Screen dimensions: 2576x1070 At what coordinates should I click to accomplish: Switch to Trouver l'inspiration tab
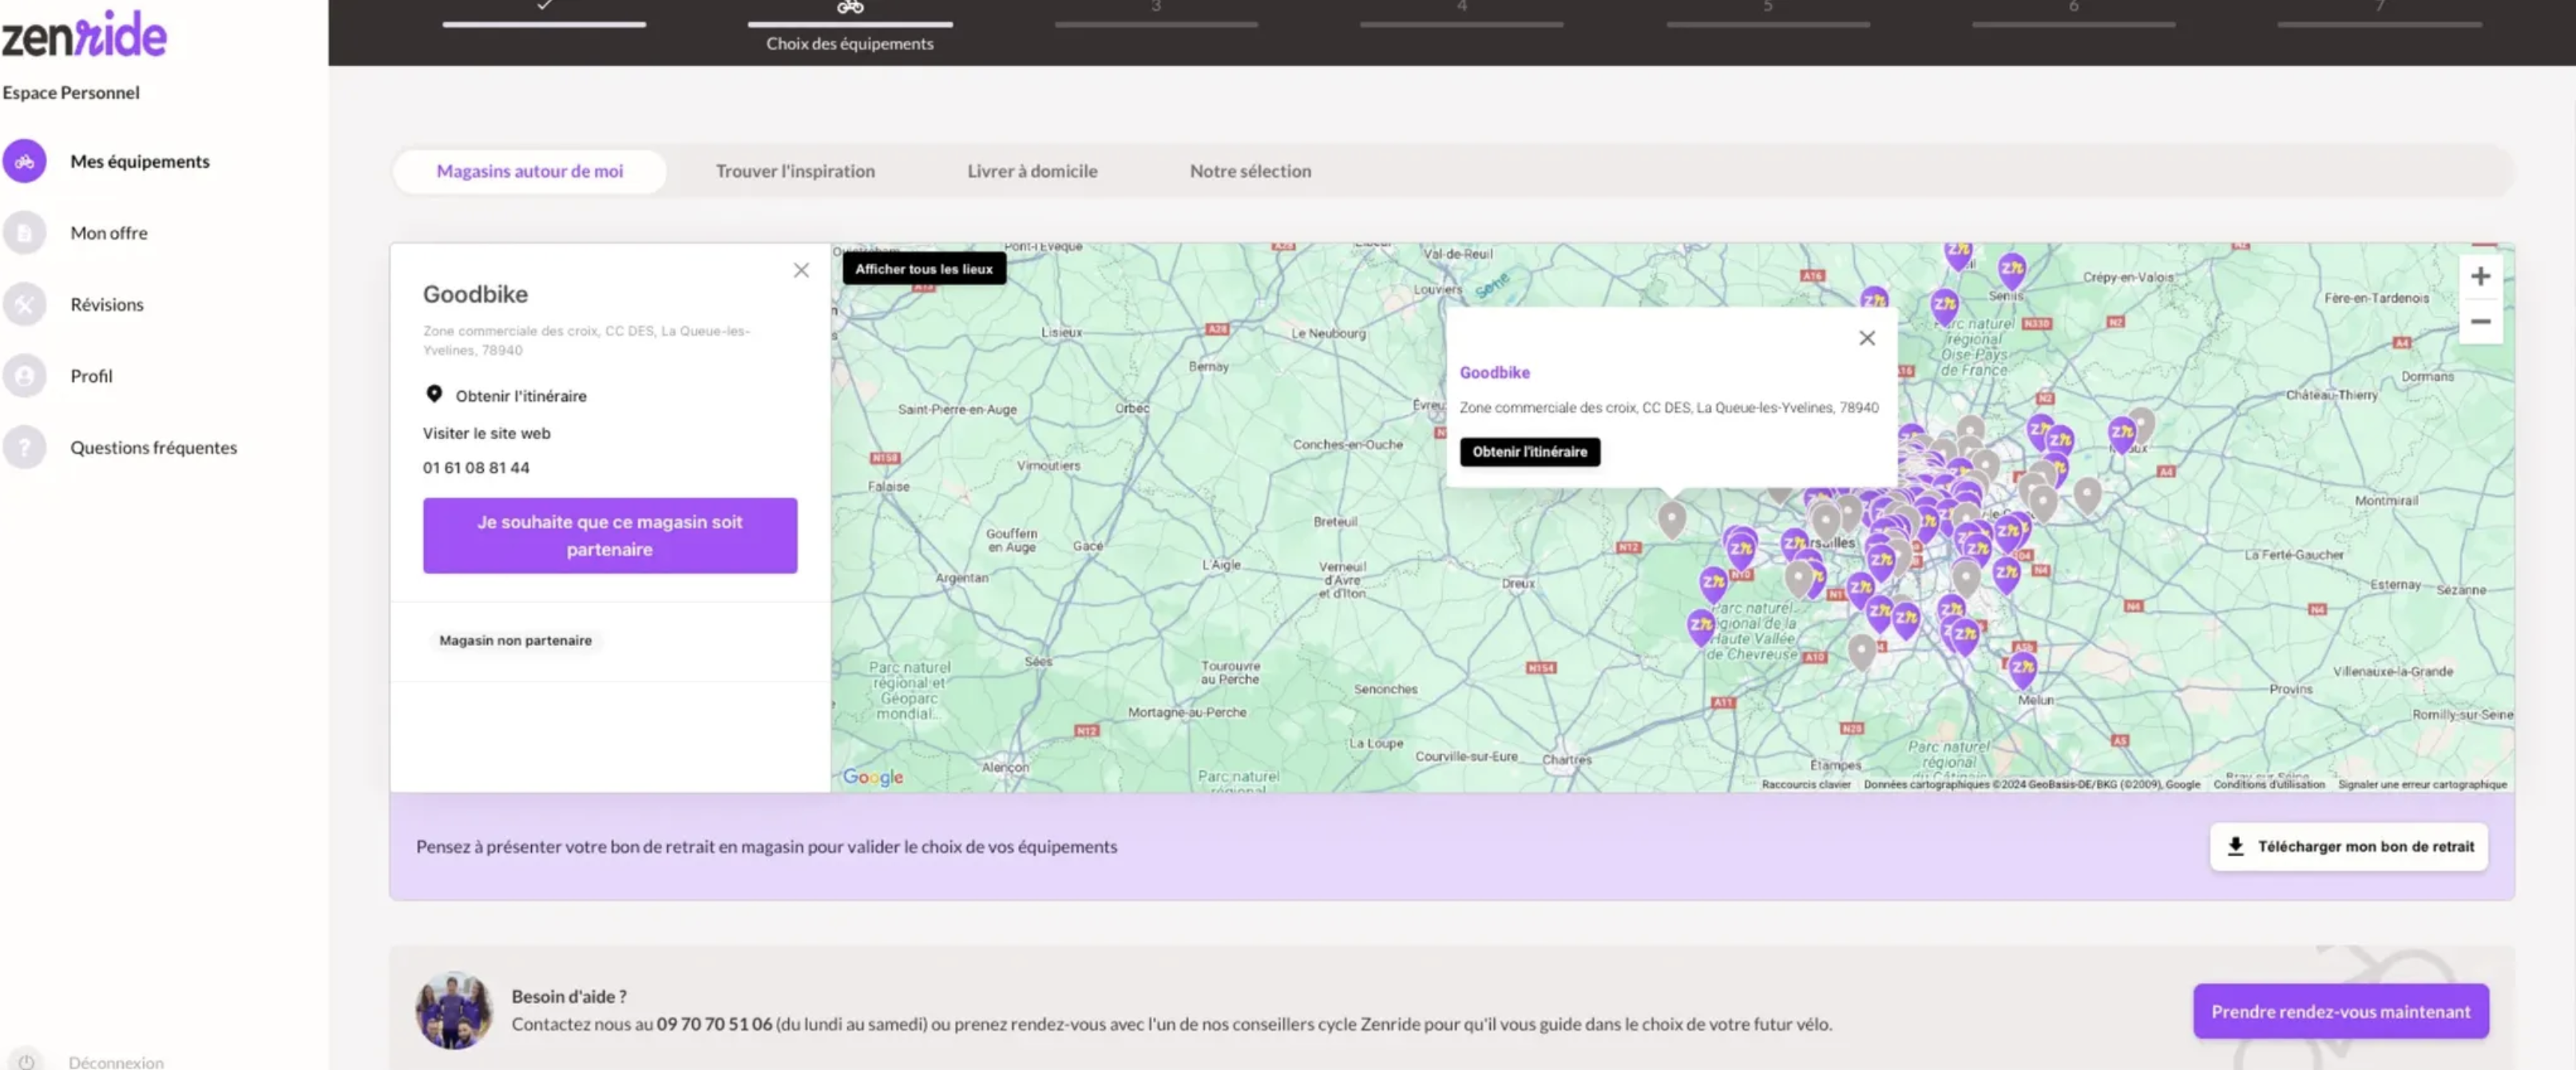tap(795, 171)
